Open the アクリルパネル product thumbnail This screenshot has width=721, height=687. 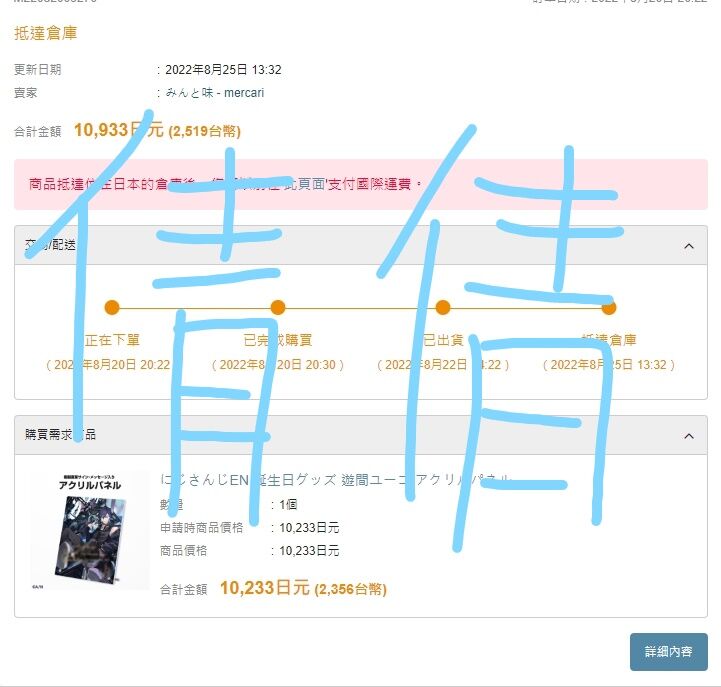click(x=90, y=530)
